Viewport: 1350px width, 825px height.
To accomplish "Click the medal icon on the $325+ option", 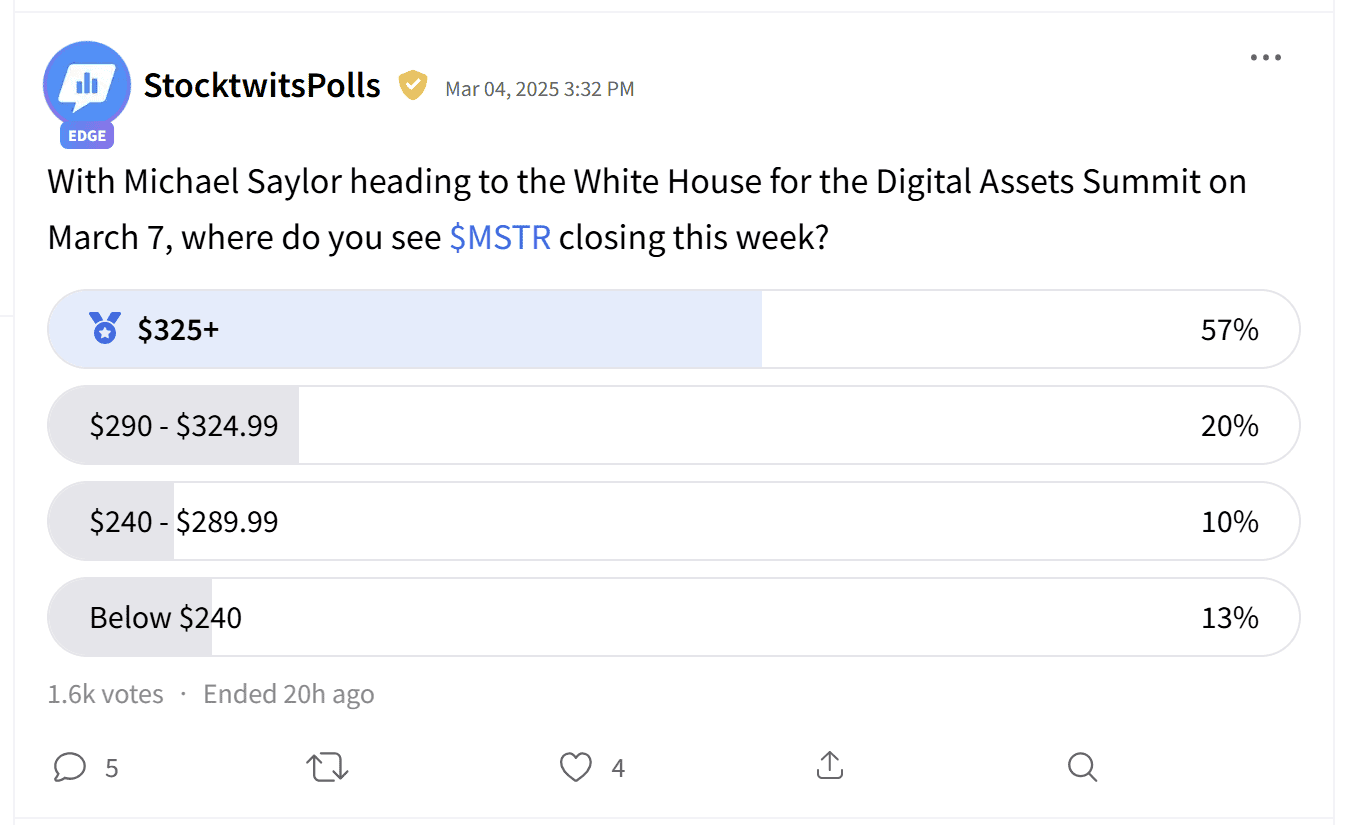I will coord(105,329).
